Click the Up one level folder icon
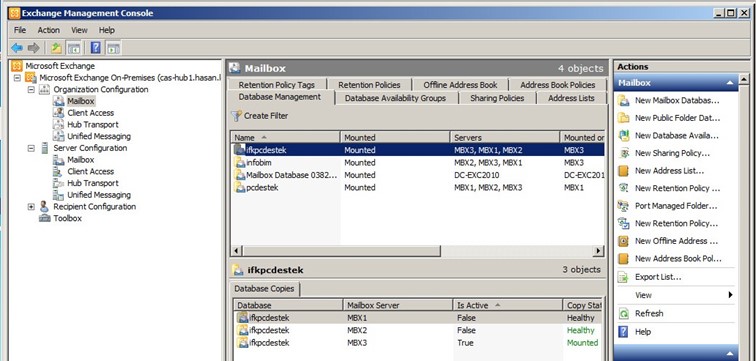The width and height of the screenshot is (756, 361). pos(56,48)
